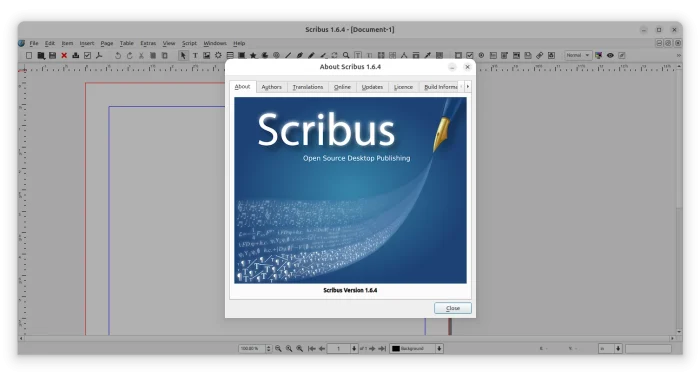Select the Image Frame tool
This screenshot has height=377, width=700.
click(x=207, y=55)
